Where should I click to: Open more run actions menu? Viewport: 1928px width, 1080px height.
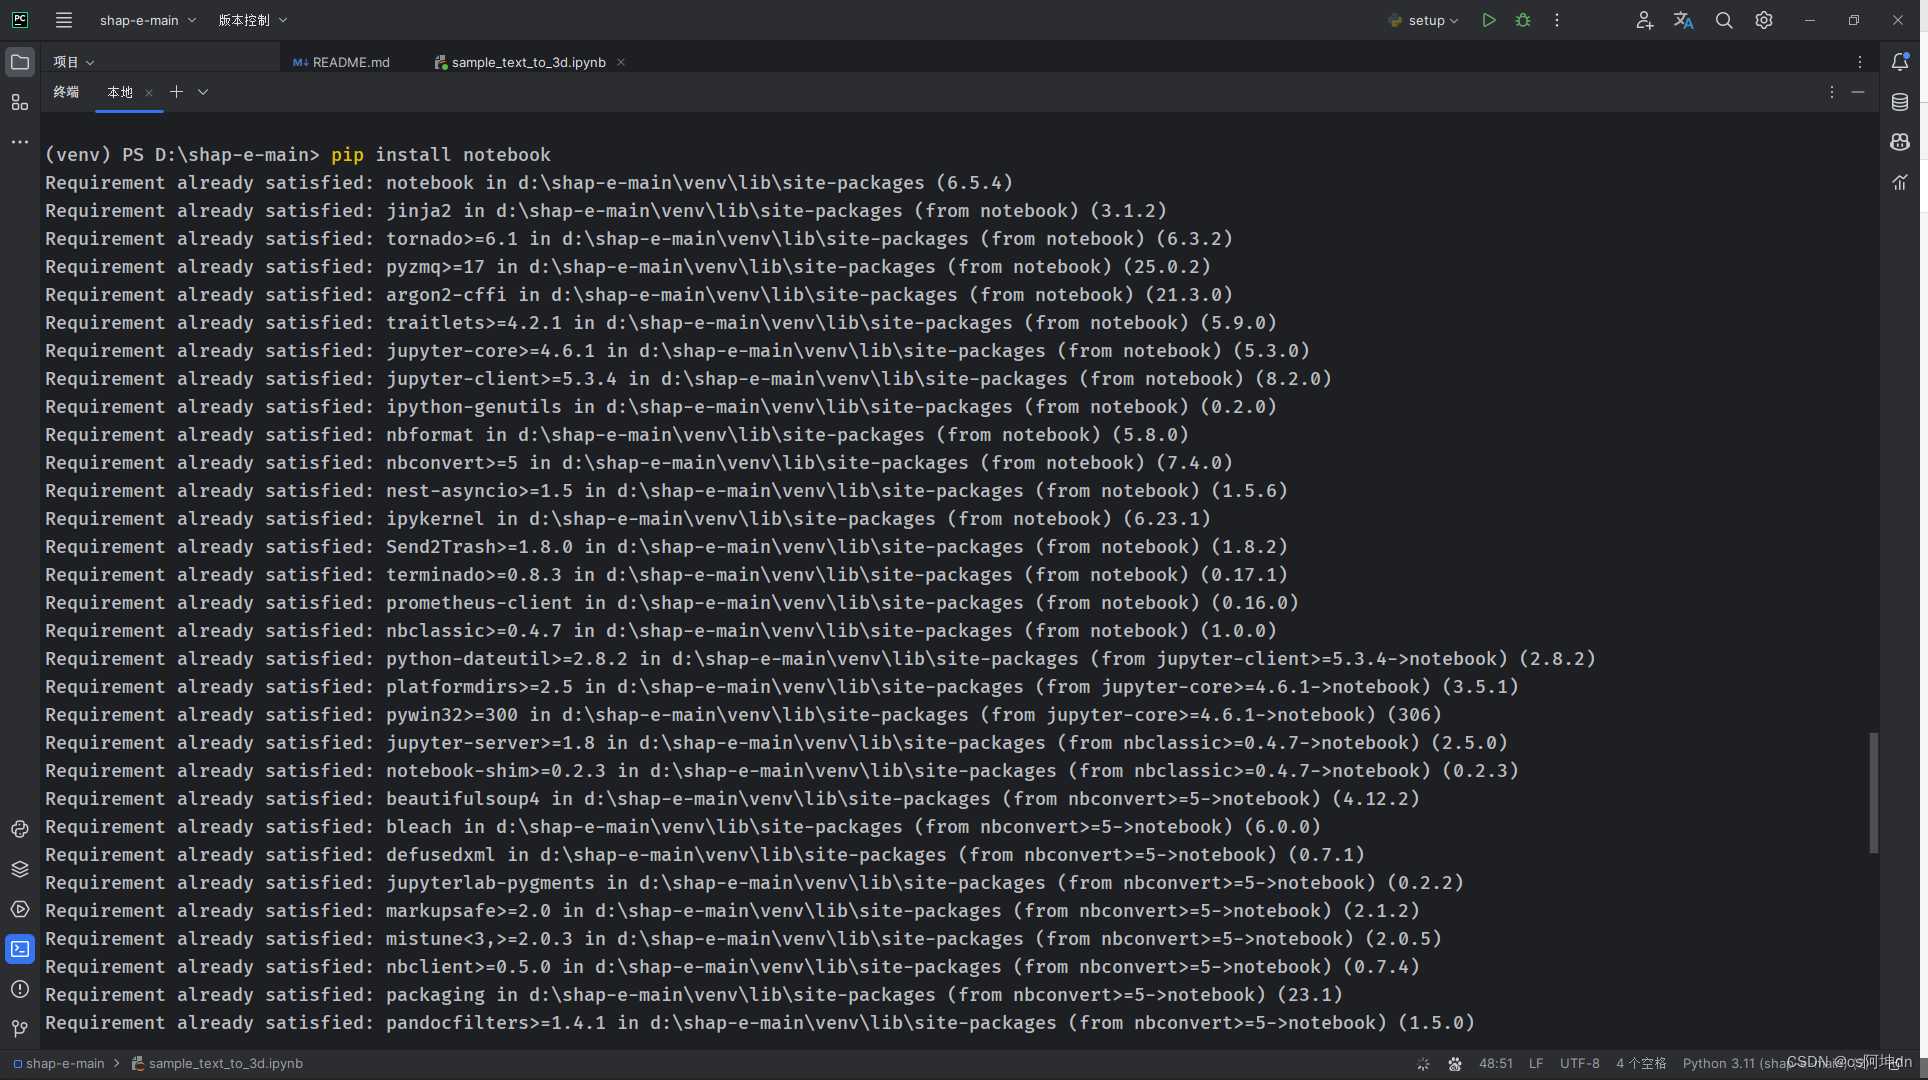point(1557,20)
